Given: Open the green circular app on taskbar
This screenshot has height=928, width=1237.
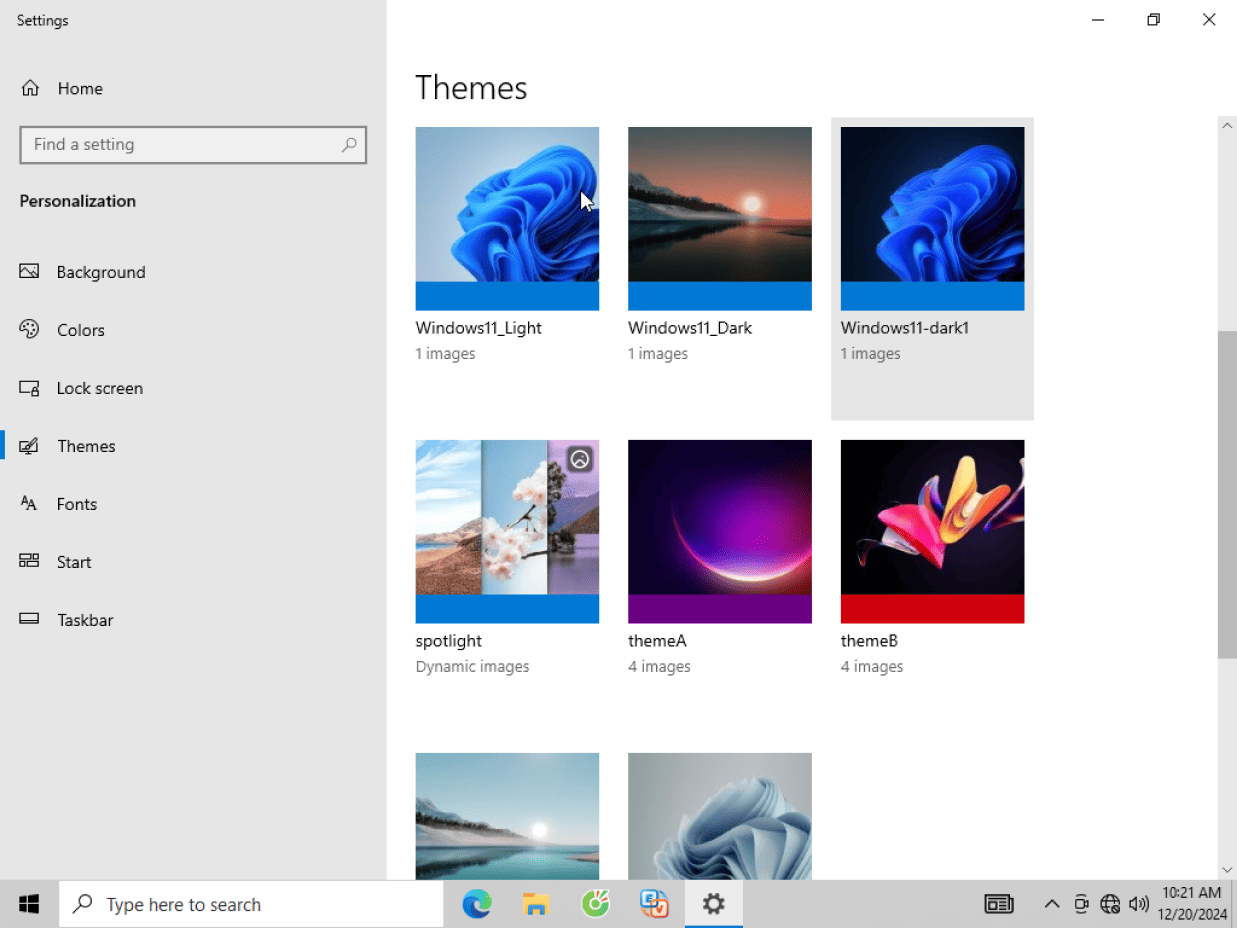Looking at the screenshot, I should [596, 904].
